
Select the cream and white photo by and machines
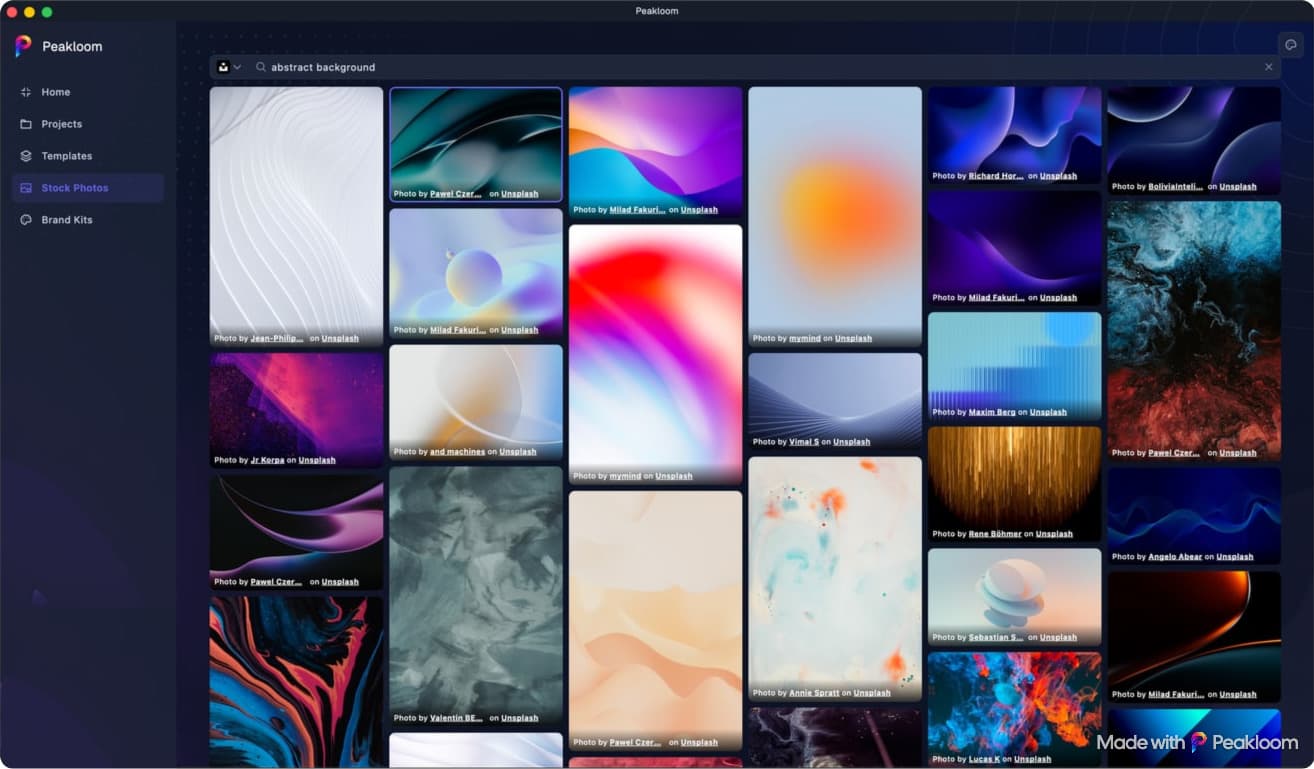pos(476,403)
